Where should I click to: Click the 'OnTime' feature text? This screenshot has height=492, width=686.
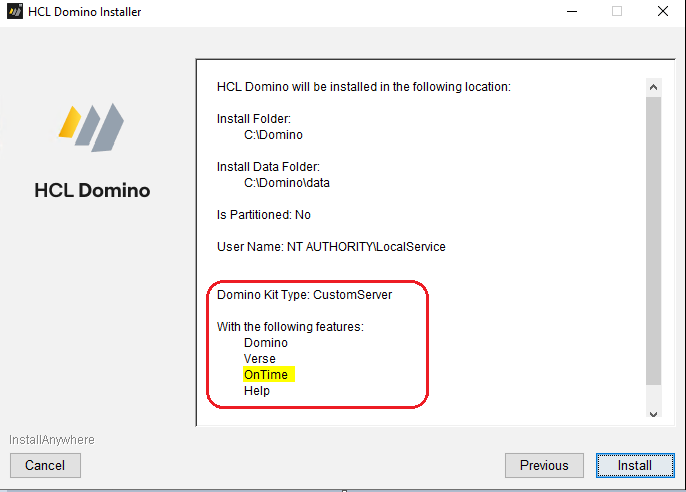266,375
